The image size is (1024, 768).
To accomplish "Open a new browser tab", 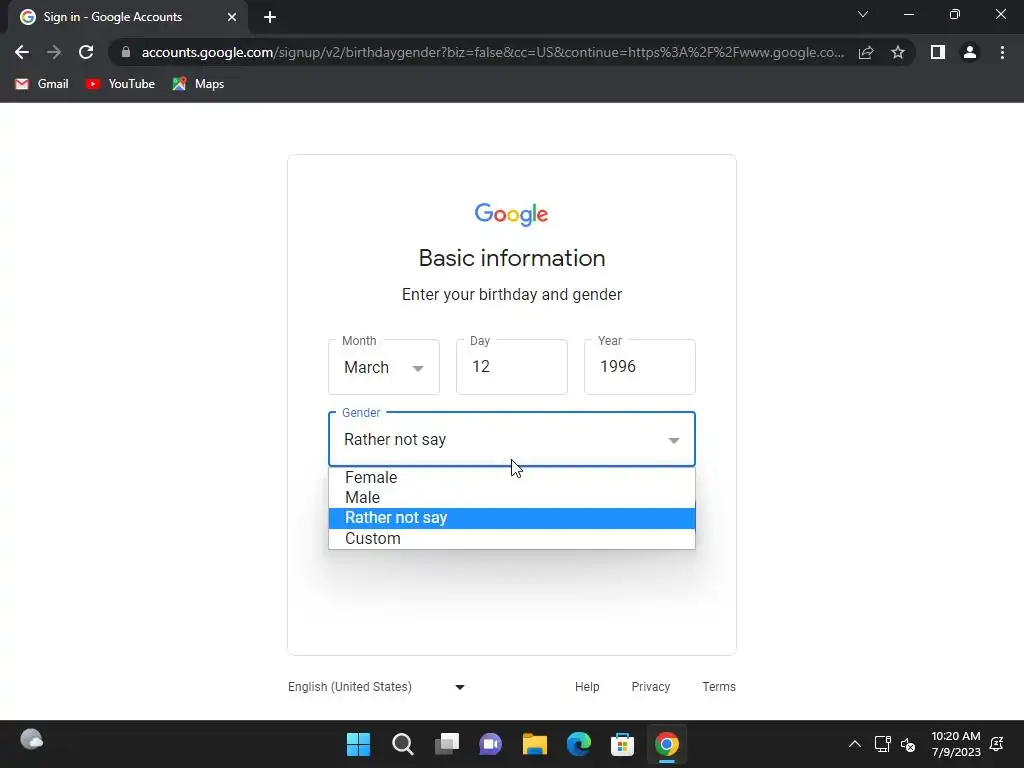I will 270,17.
